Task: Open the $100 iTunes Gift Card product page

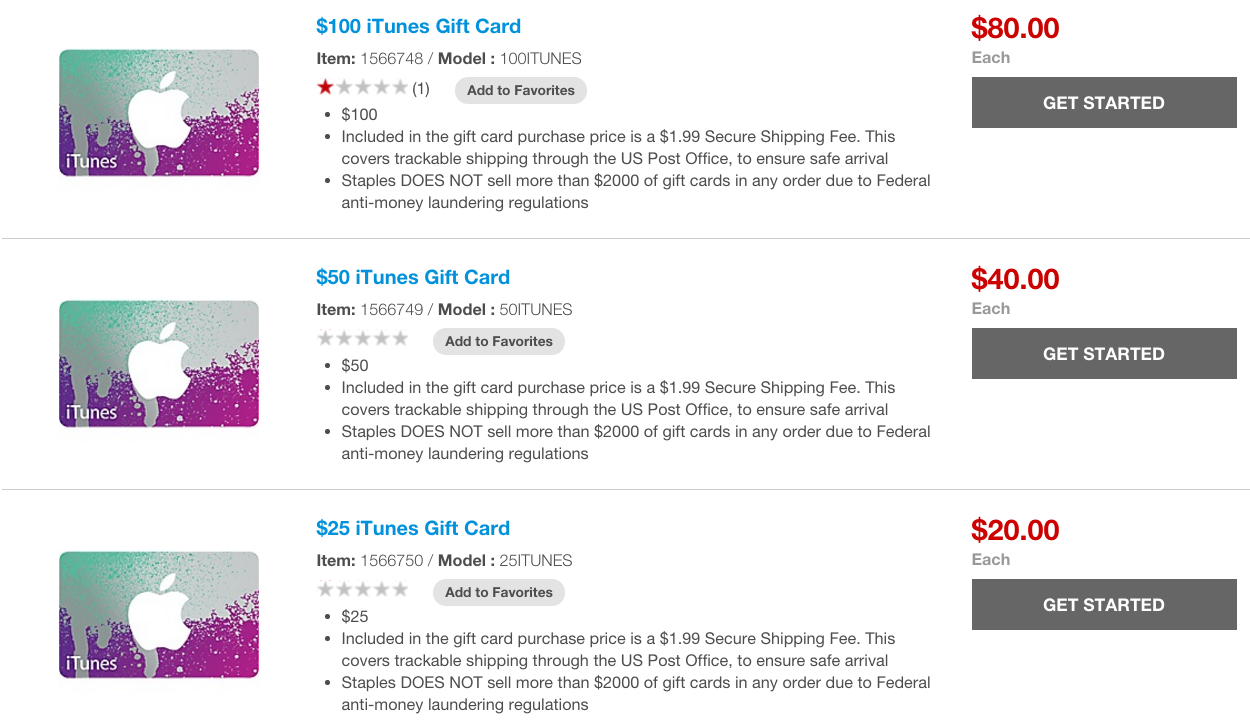Action: (x=418, y=25)
